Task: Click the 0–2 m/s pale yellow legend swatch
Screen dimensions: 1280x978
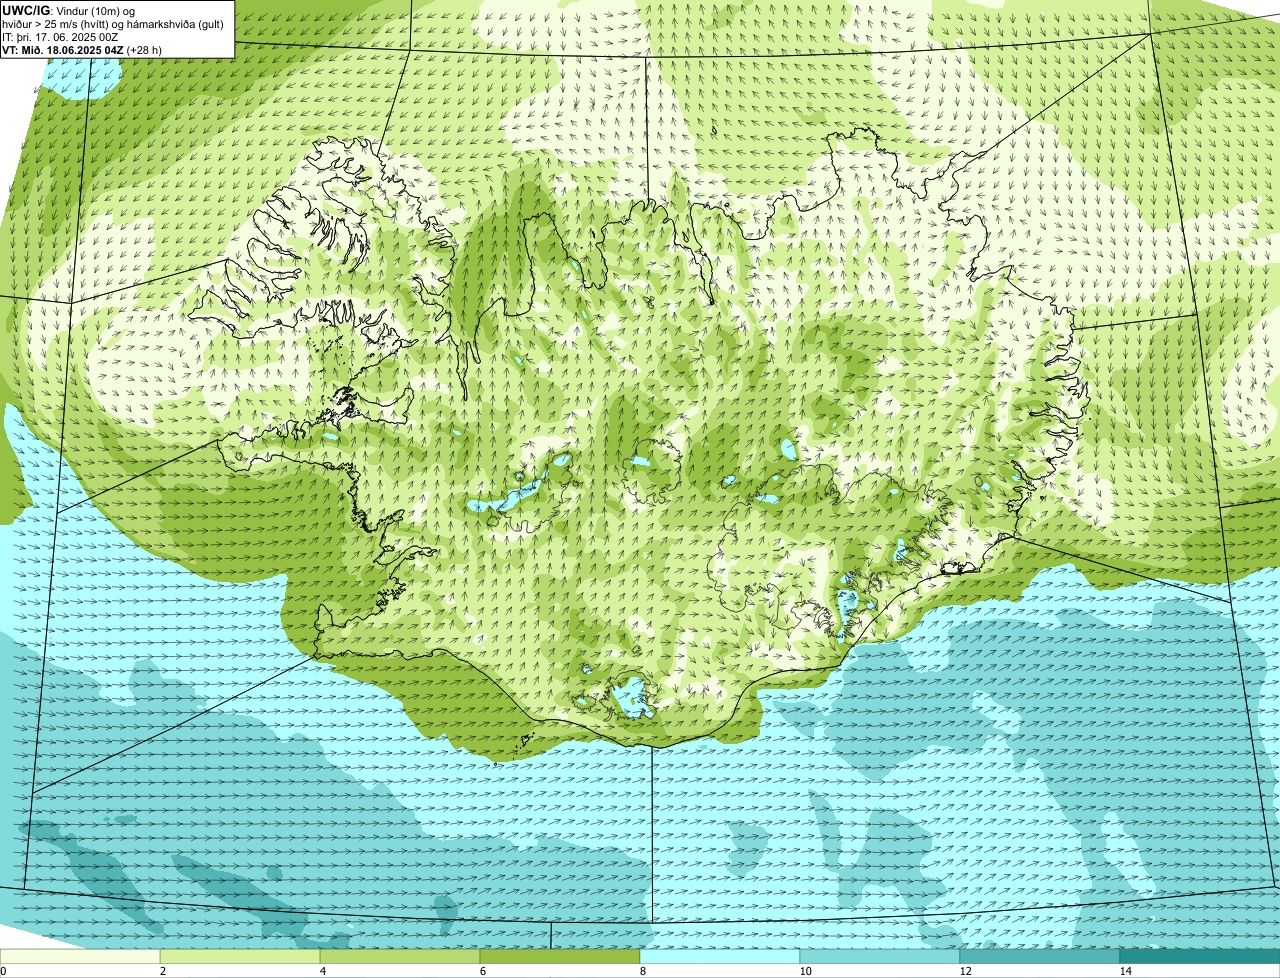Action: pos(80,956)
